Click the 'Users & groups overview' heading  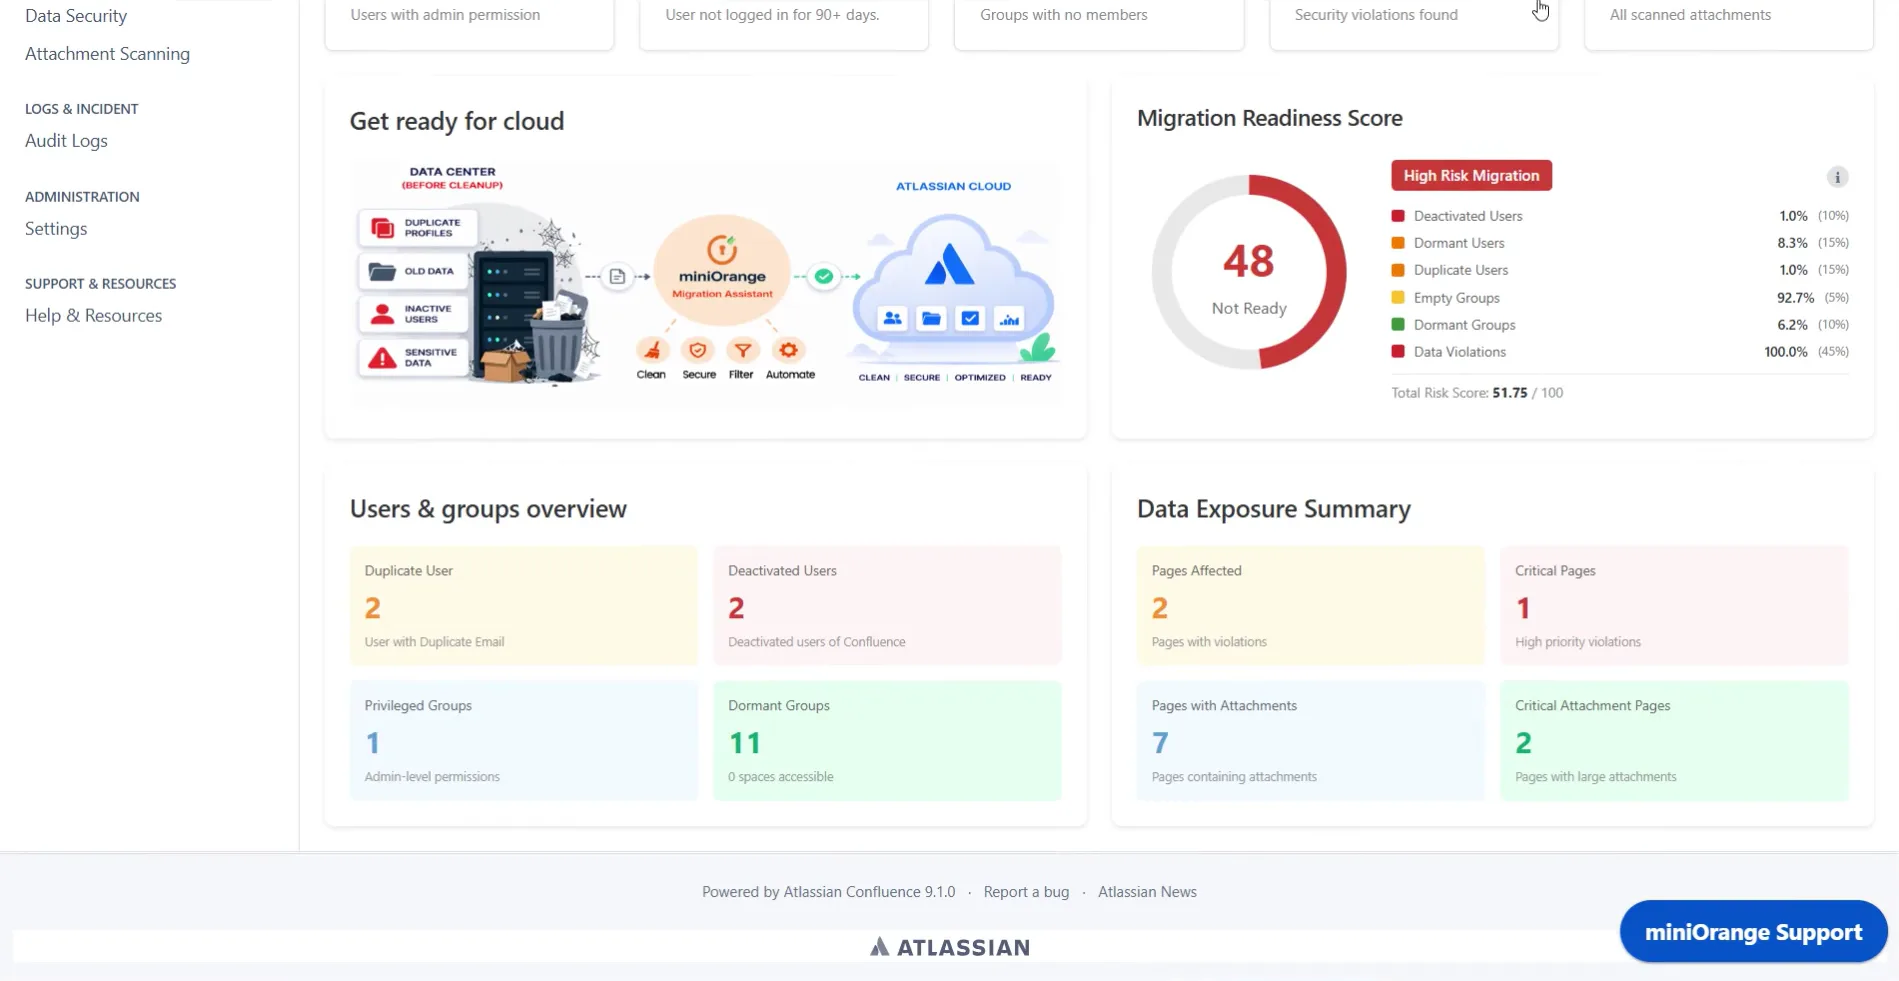point(488,510)
